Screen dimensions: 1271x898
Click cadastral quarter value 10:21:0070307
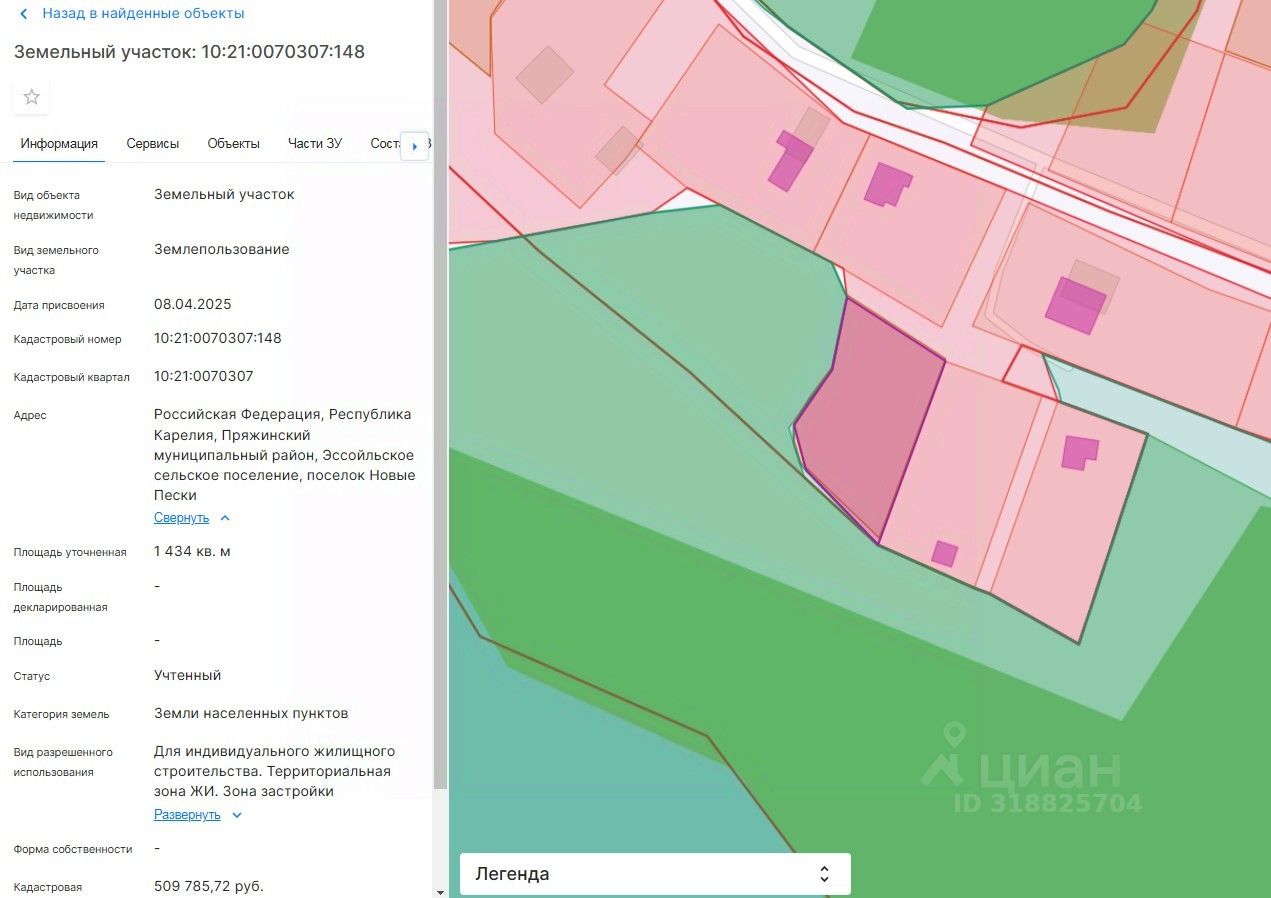click(204, 376)
